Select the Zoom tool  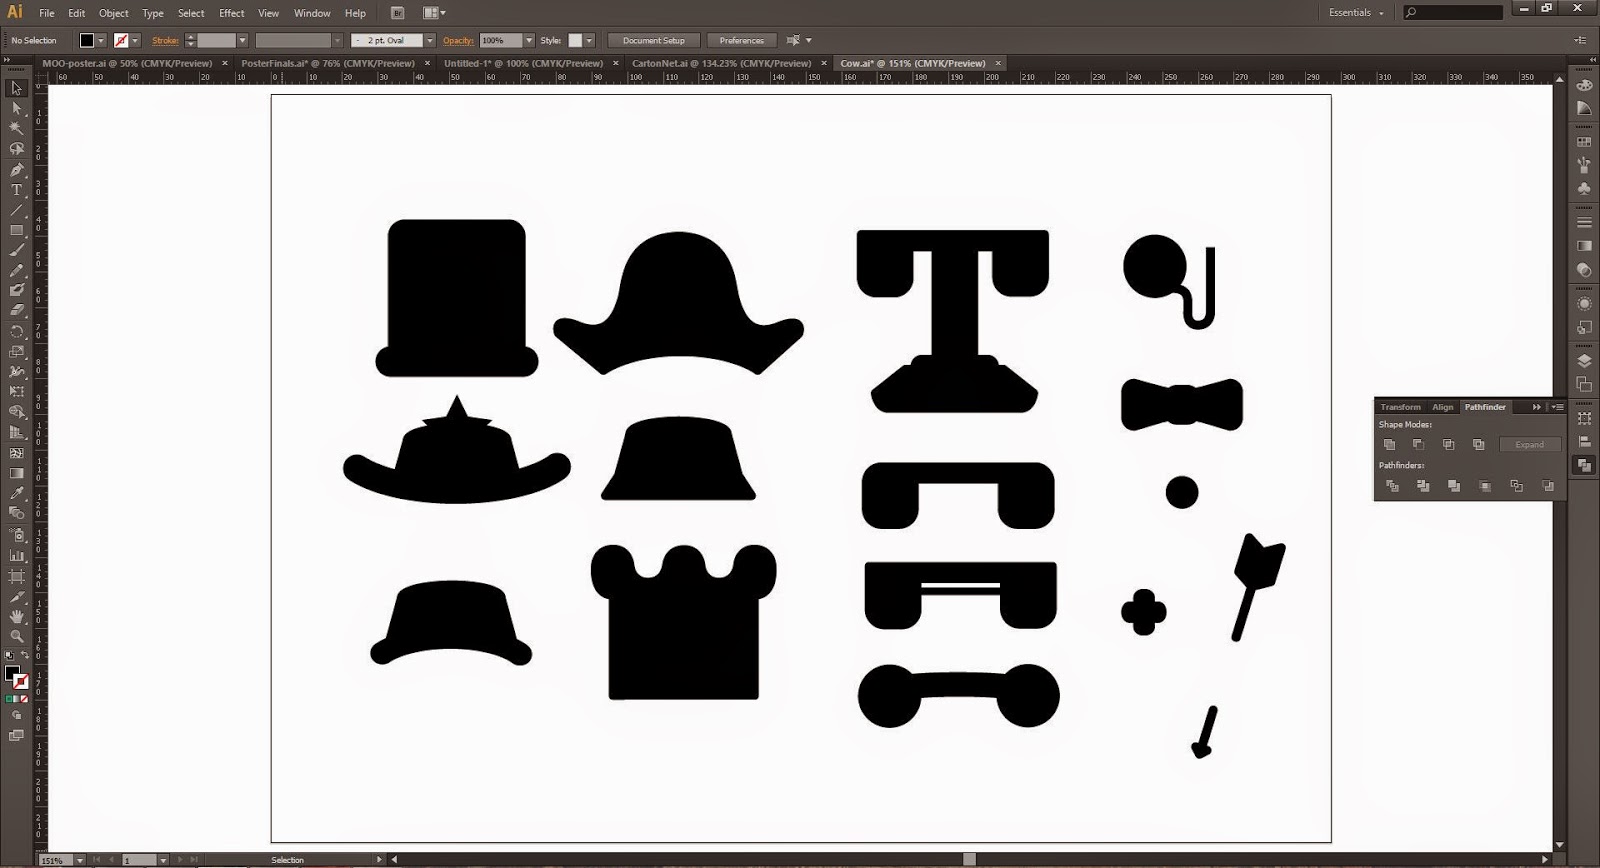pyautogui.click(x=16, y=636)
